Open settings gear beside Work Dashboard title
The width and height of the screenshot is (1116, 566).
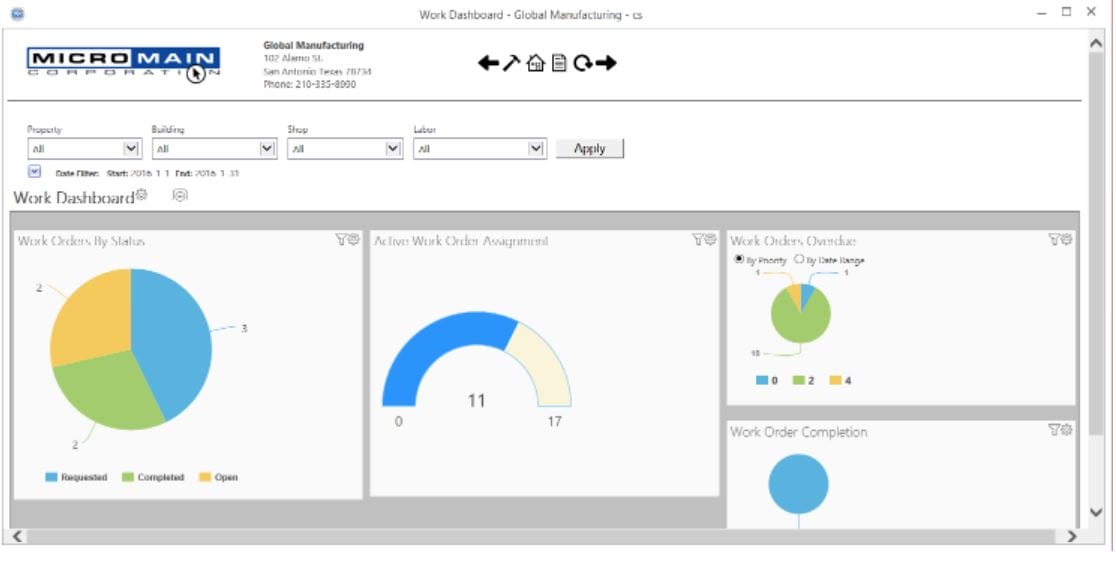click(142, 195)
